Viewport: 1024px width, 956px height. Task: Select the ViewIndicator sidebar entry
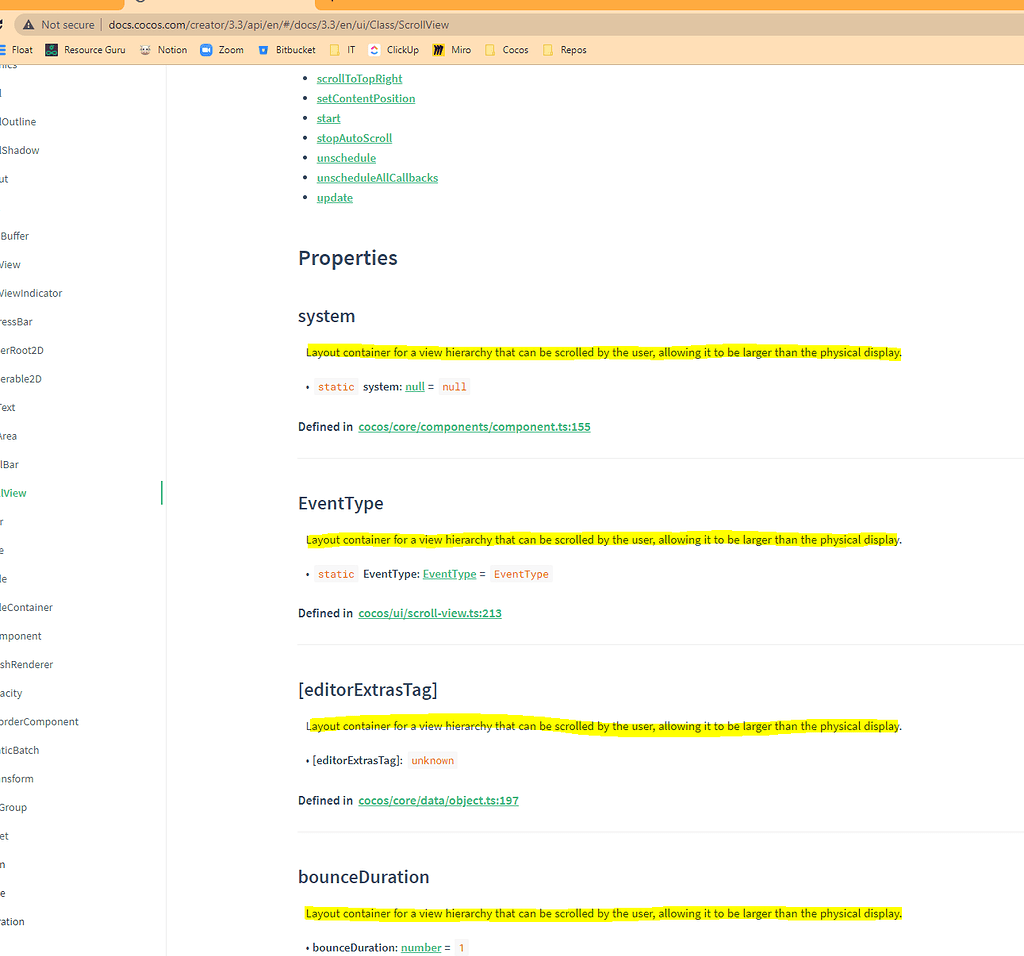click(x=31, y=293)
